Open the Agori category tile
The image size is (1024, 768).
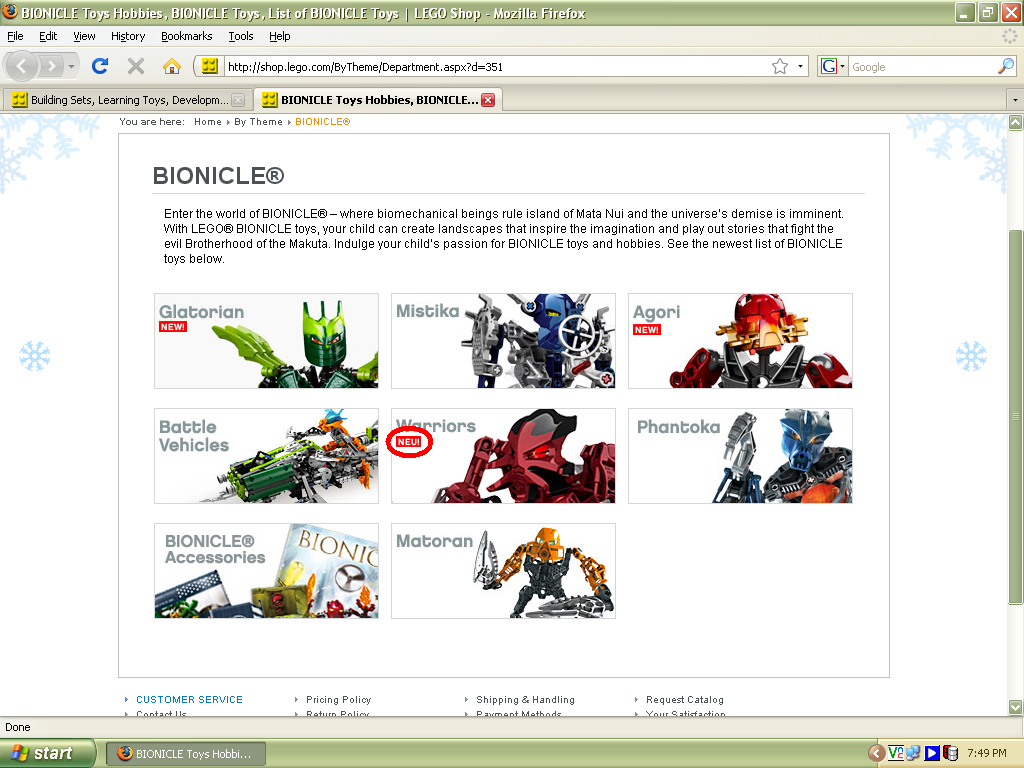coord(741,341)
